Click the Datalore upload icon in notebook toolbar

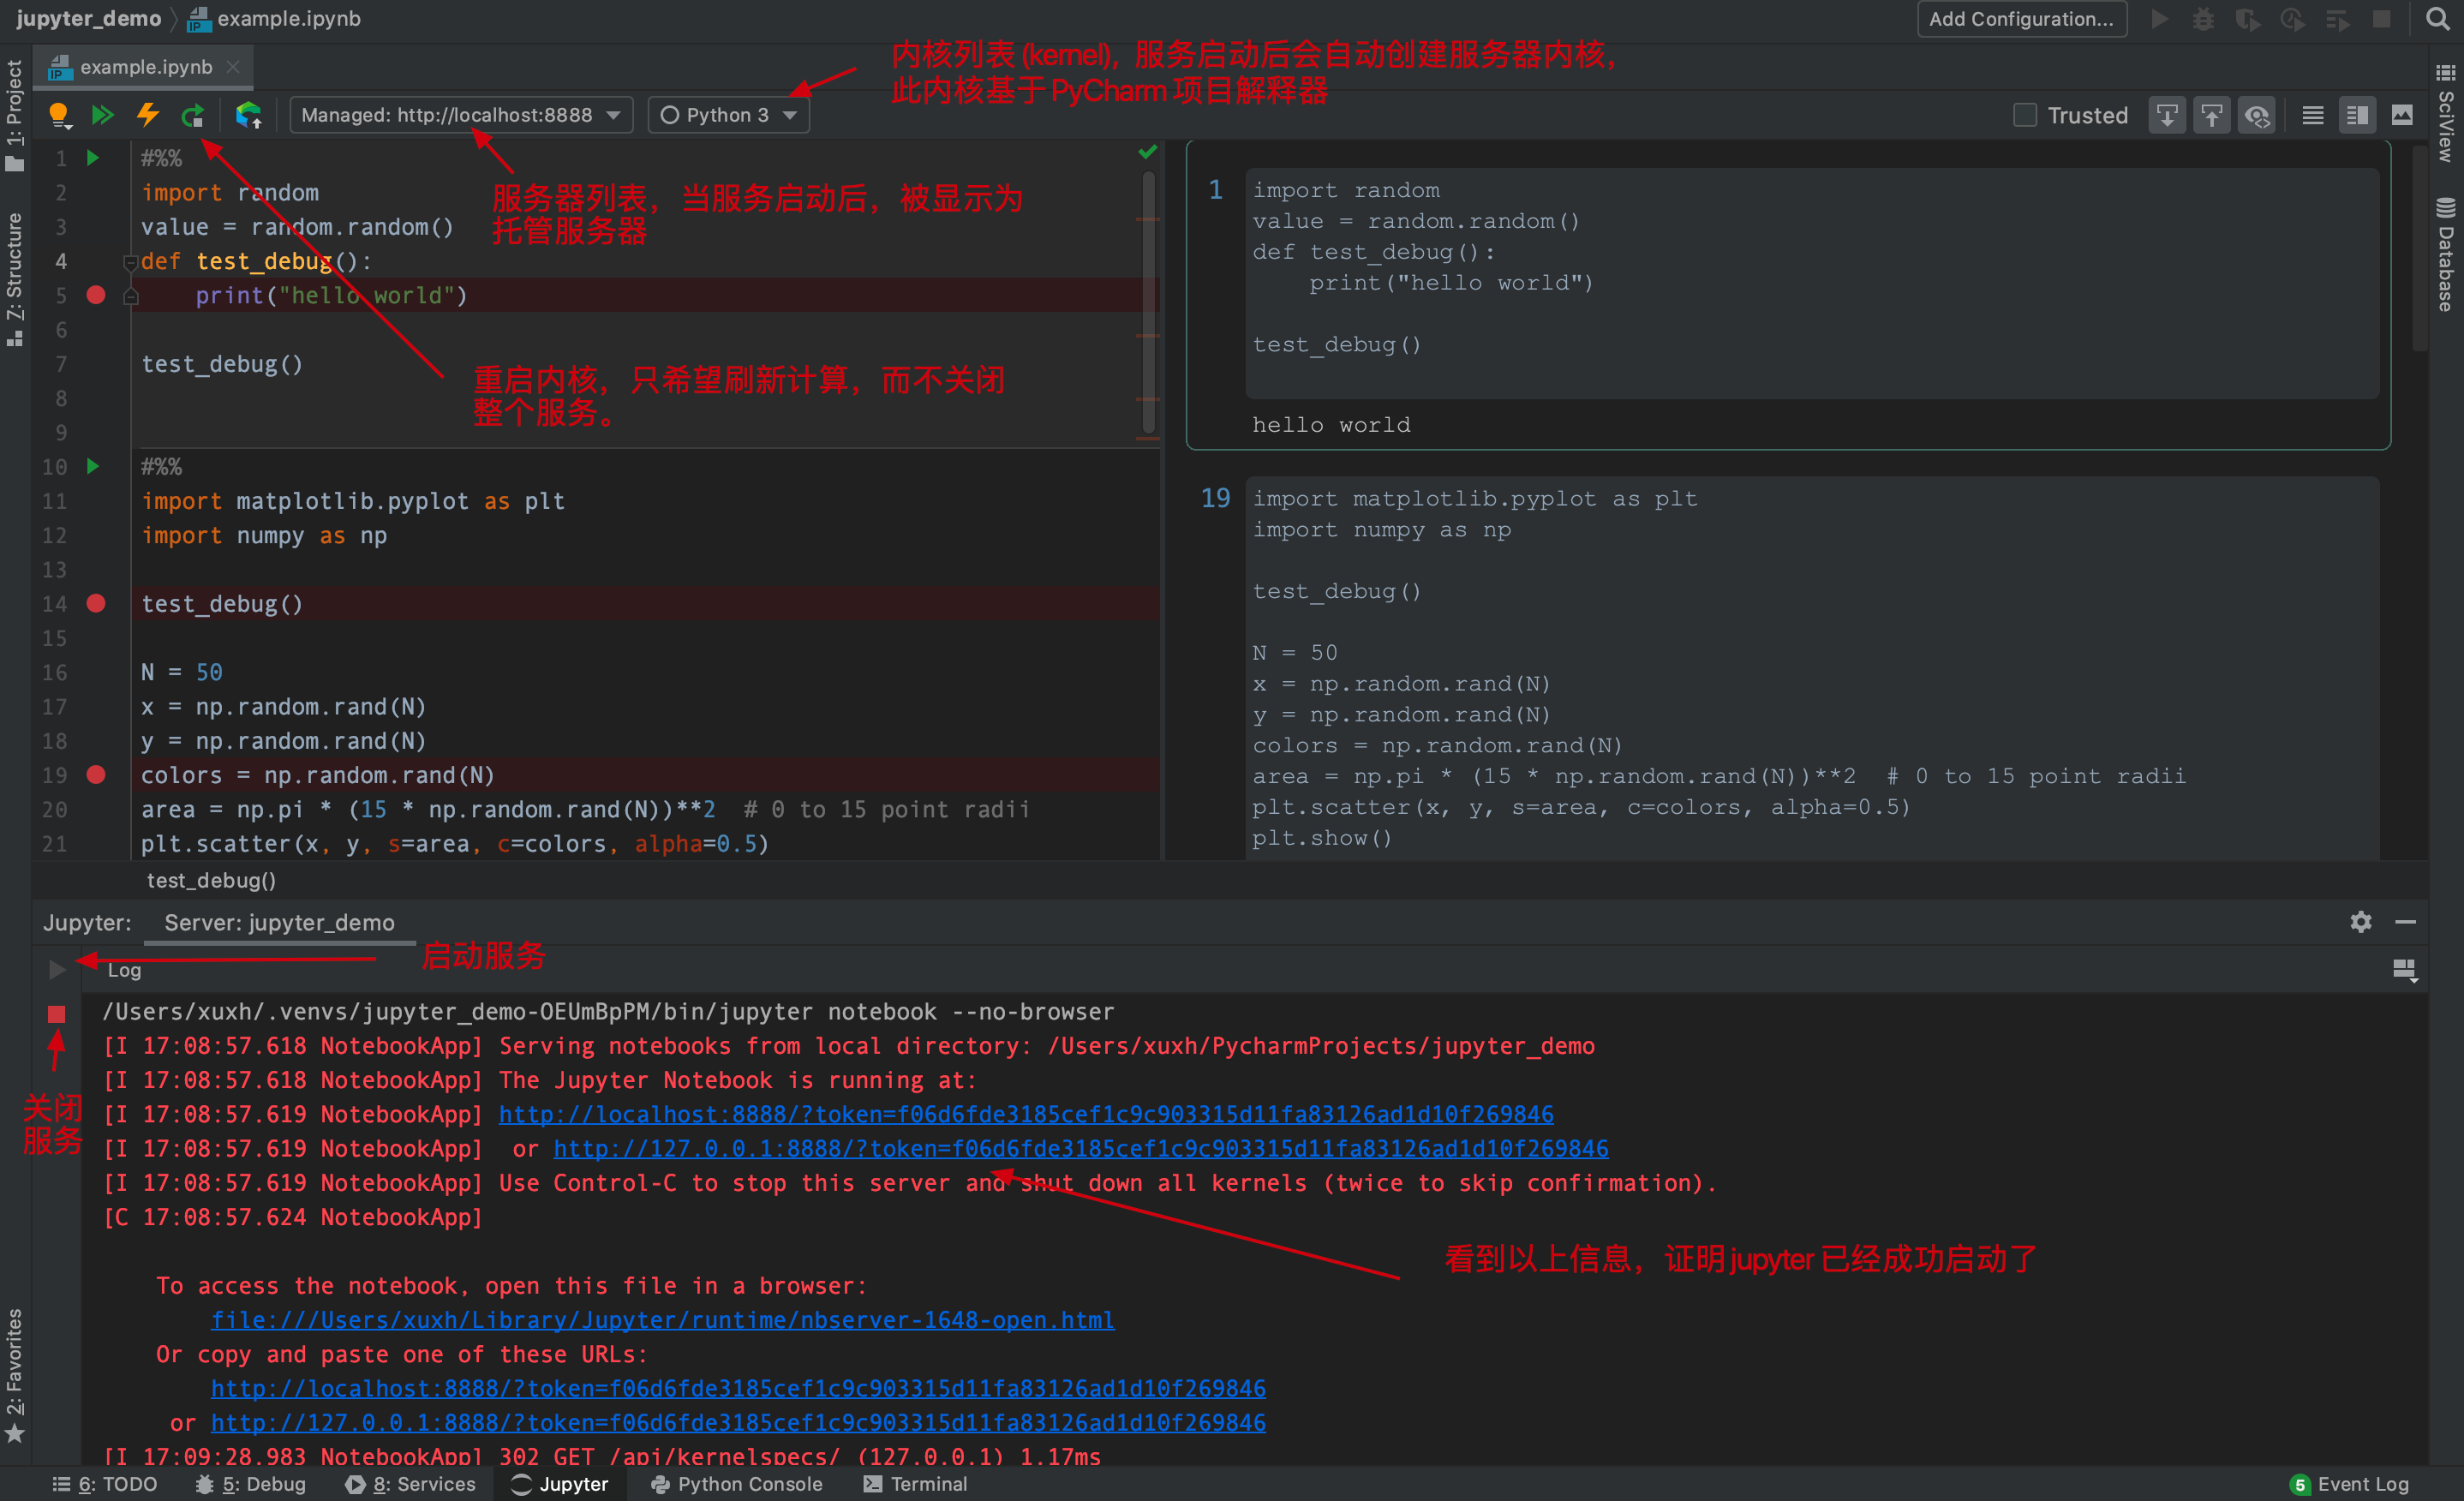coord(248,116)
